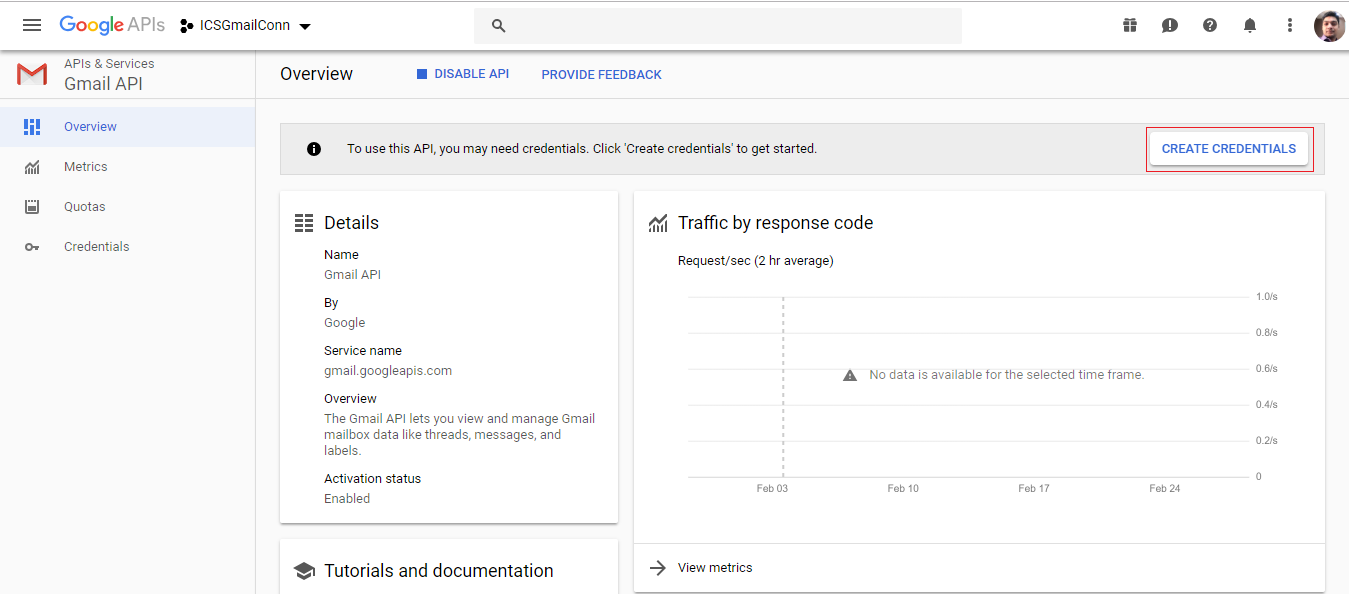Click the Details card grid icon
1349x594 pixels.
pyautogui.click(x=304, y=223)
